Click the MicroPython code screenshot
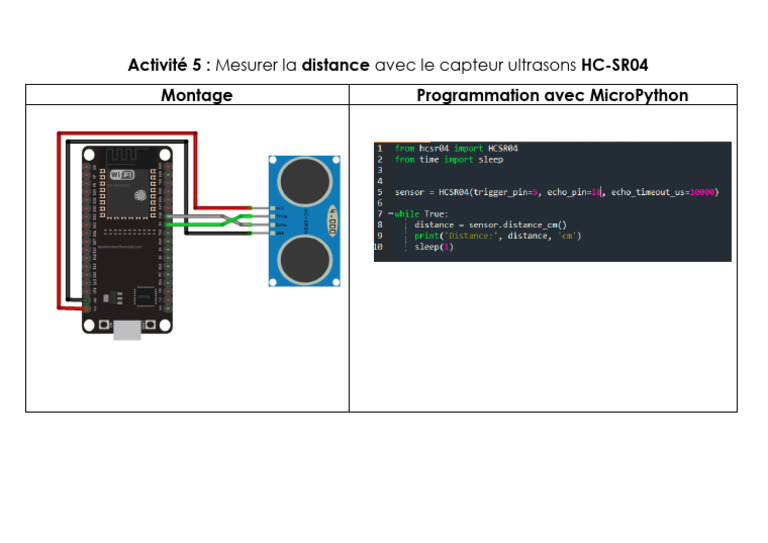The width and height of the screenshot is (768, 543). point(552,202)
